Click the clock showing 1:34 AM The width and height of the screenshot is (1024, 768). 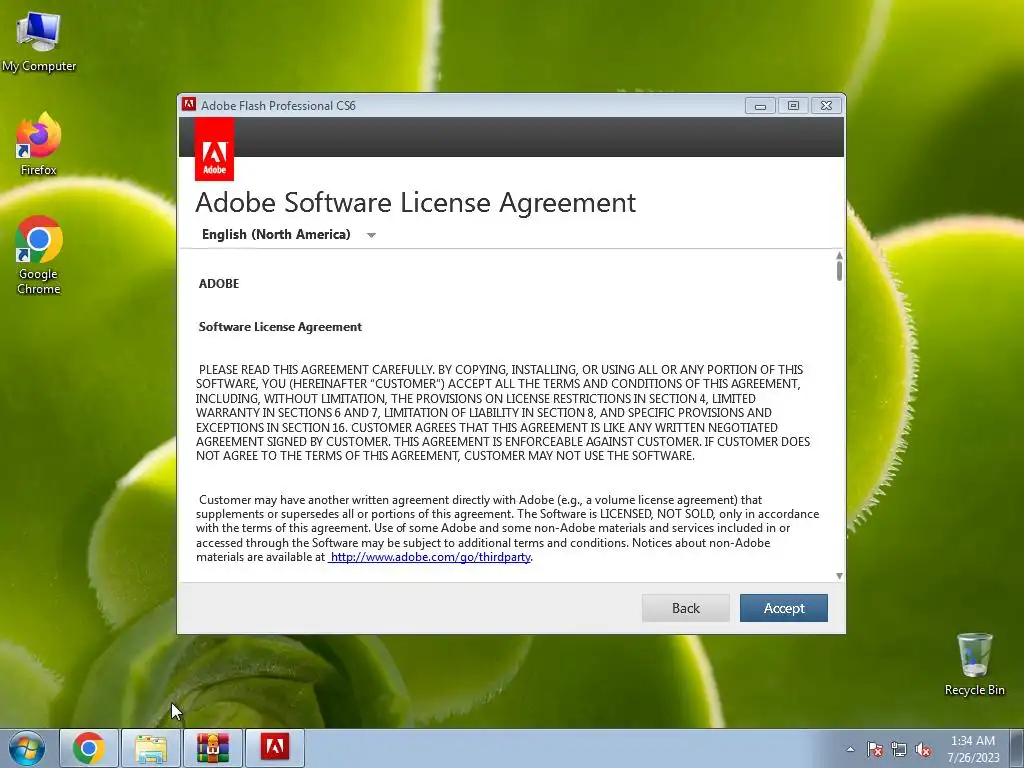973,749
